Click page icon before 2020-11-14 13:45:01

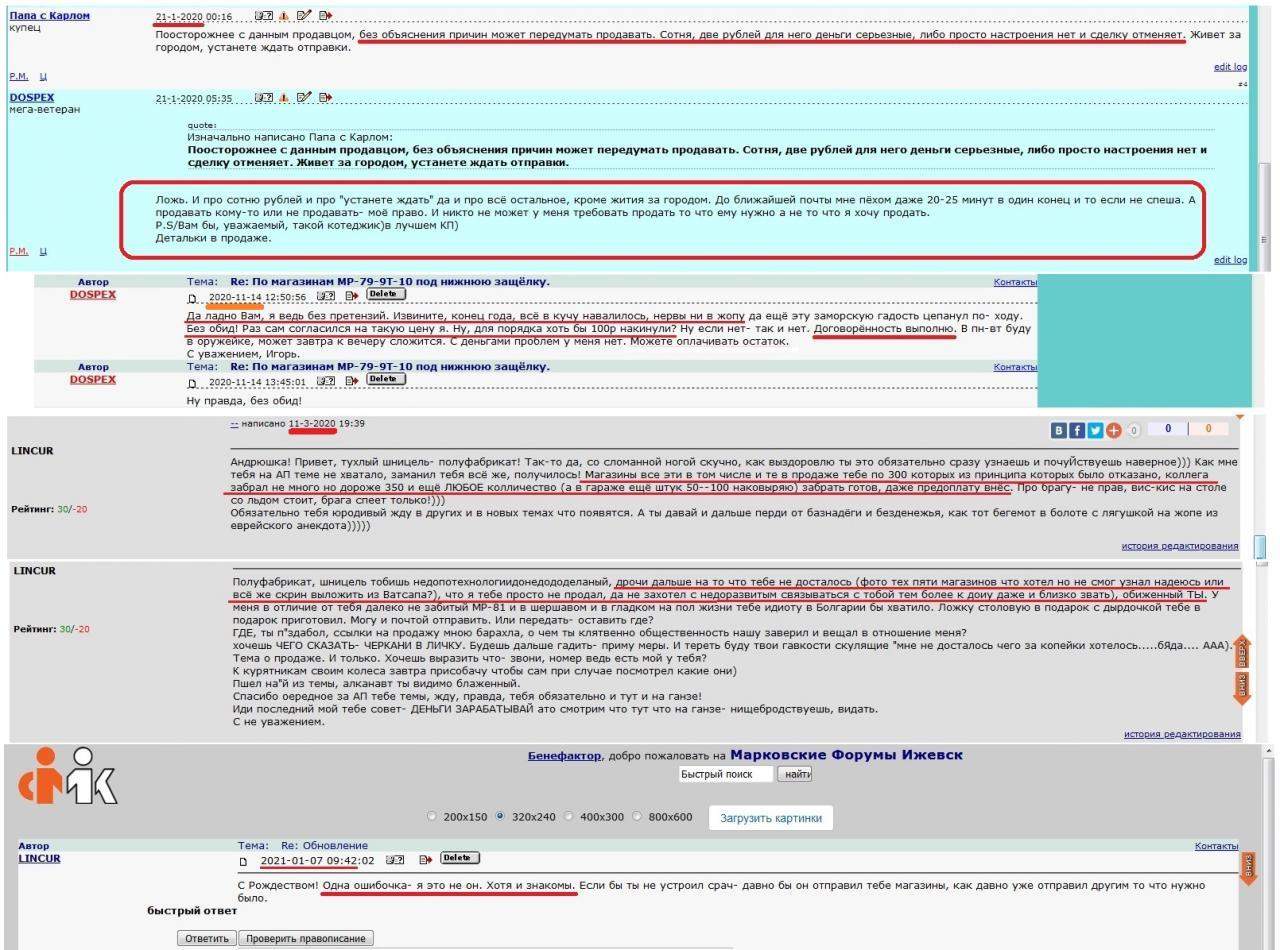pyautogui.click(x=193, y=382)
